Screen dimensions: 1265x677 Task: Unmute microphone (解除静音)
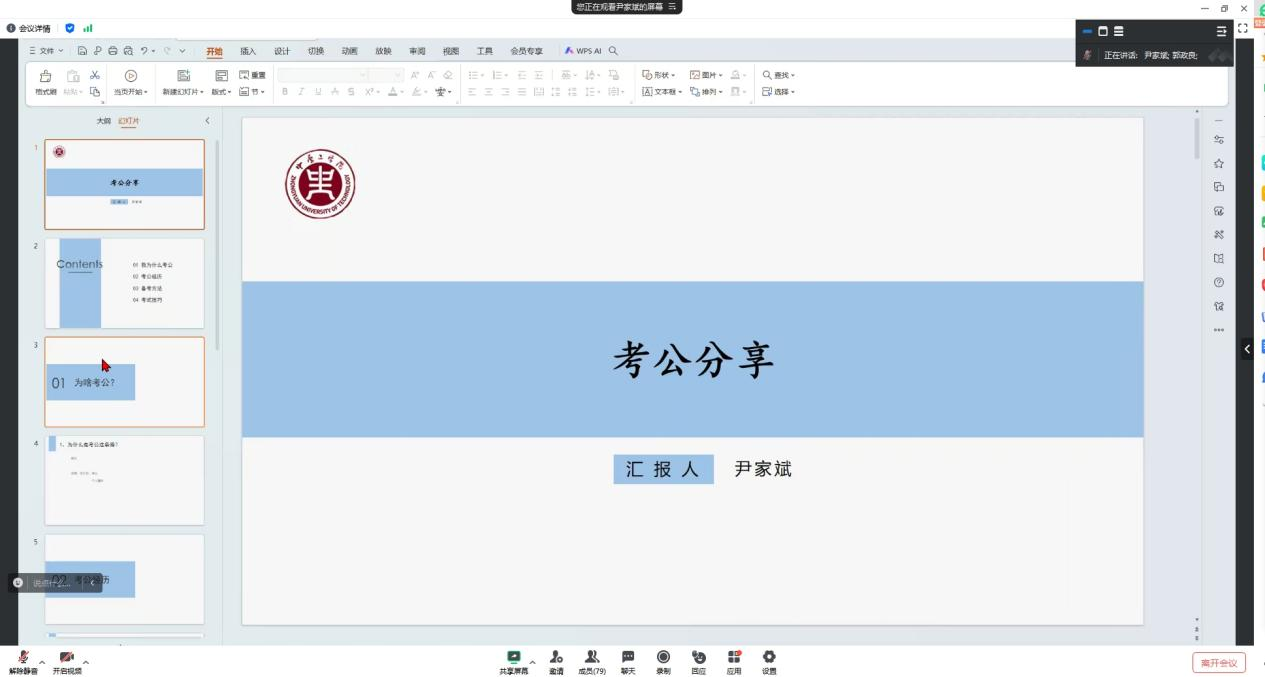(x=23, y=657)
